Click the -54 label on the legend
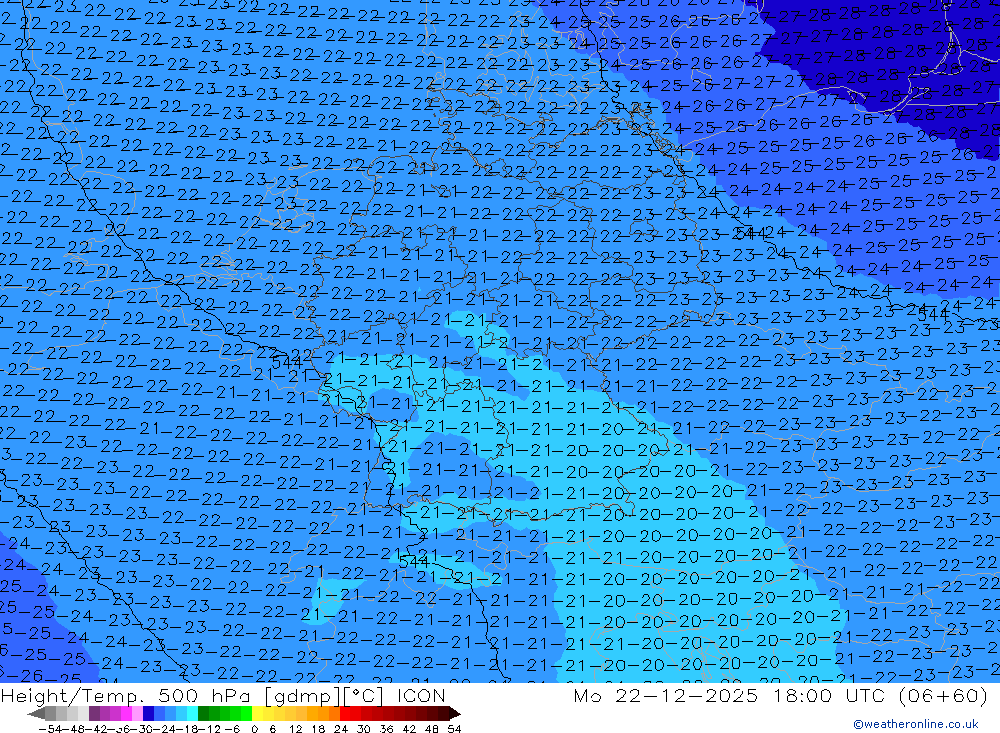Viewport: 1000px width, 733px height. (x=50, y=729)
